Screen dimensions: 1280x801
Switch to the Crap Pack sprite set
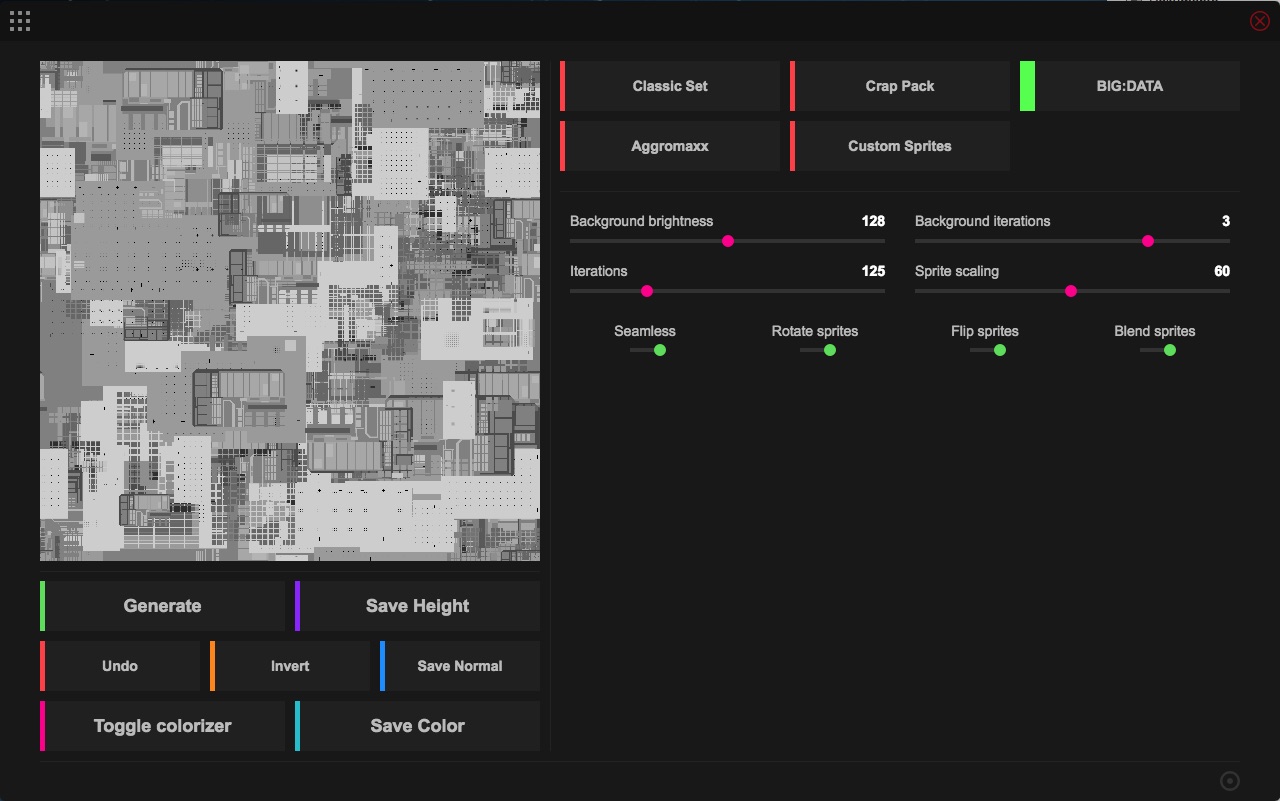[x=900, y=86]
